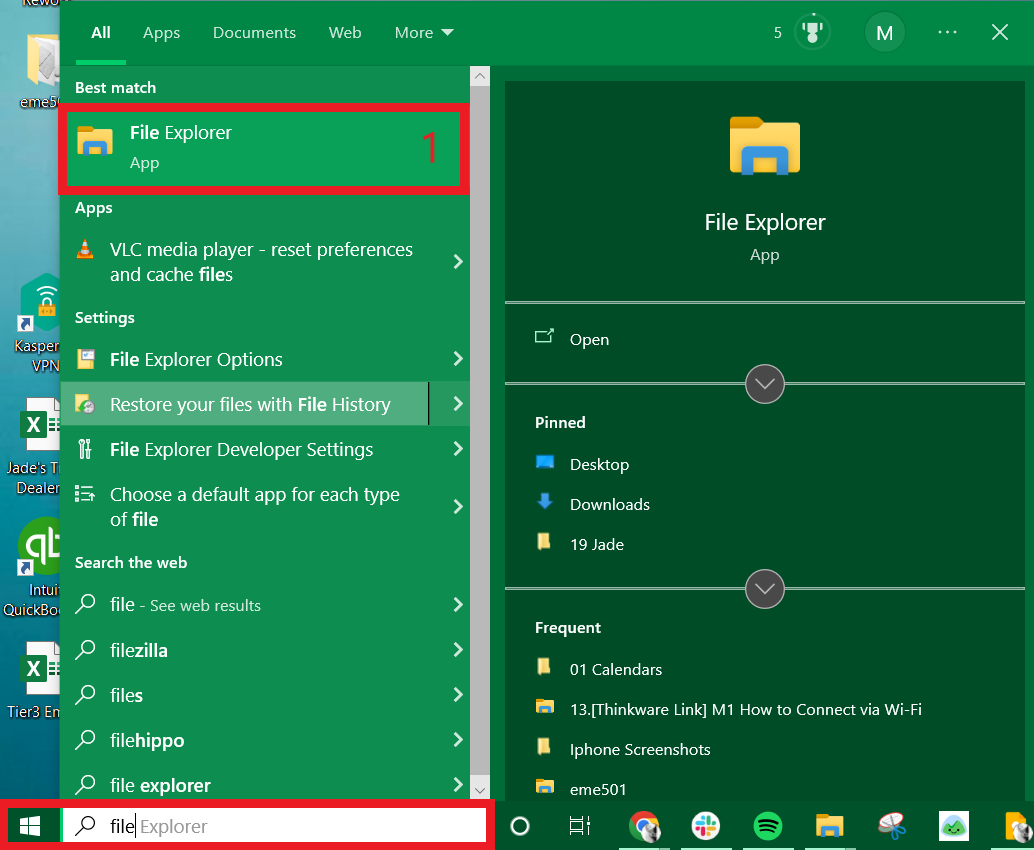
Task: Open the rewards trophy icon
Action: 812,32
